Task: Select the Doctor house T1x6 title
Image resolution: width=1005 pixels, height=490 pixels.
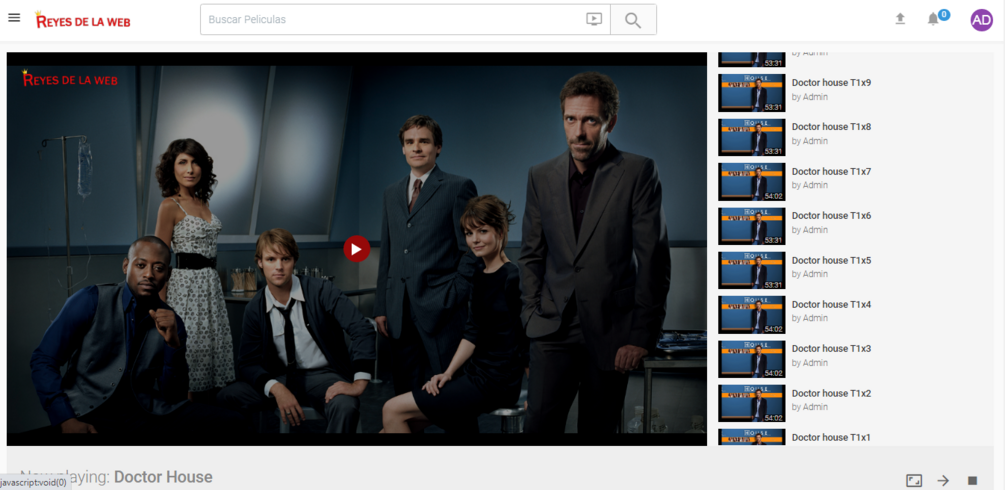Action: (x=831, y=215)
